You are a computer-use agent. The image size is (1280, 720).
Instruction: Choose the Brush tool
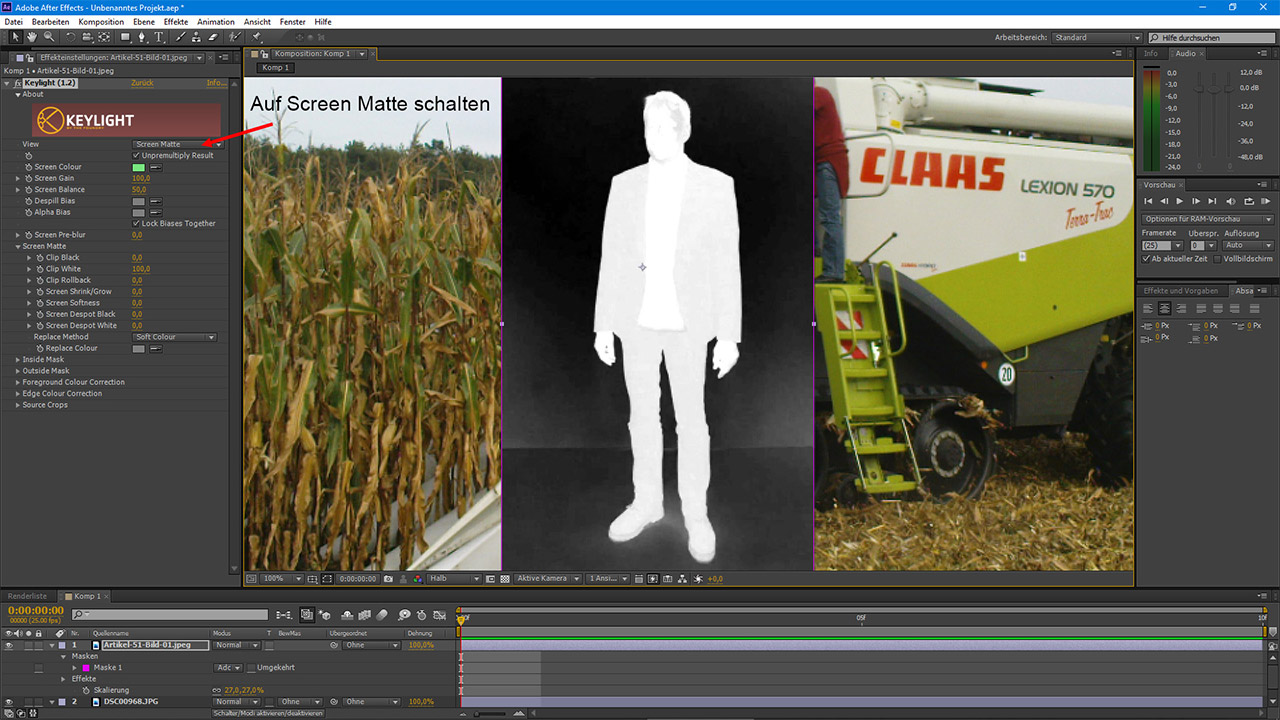[x=181, y=36]
